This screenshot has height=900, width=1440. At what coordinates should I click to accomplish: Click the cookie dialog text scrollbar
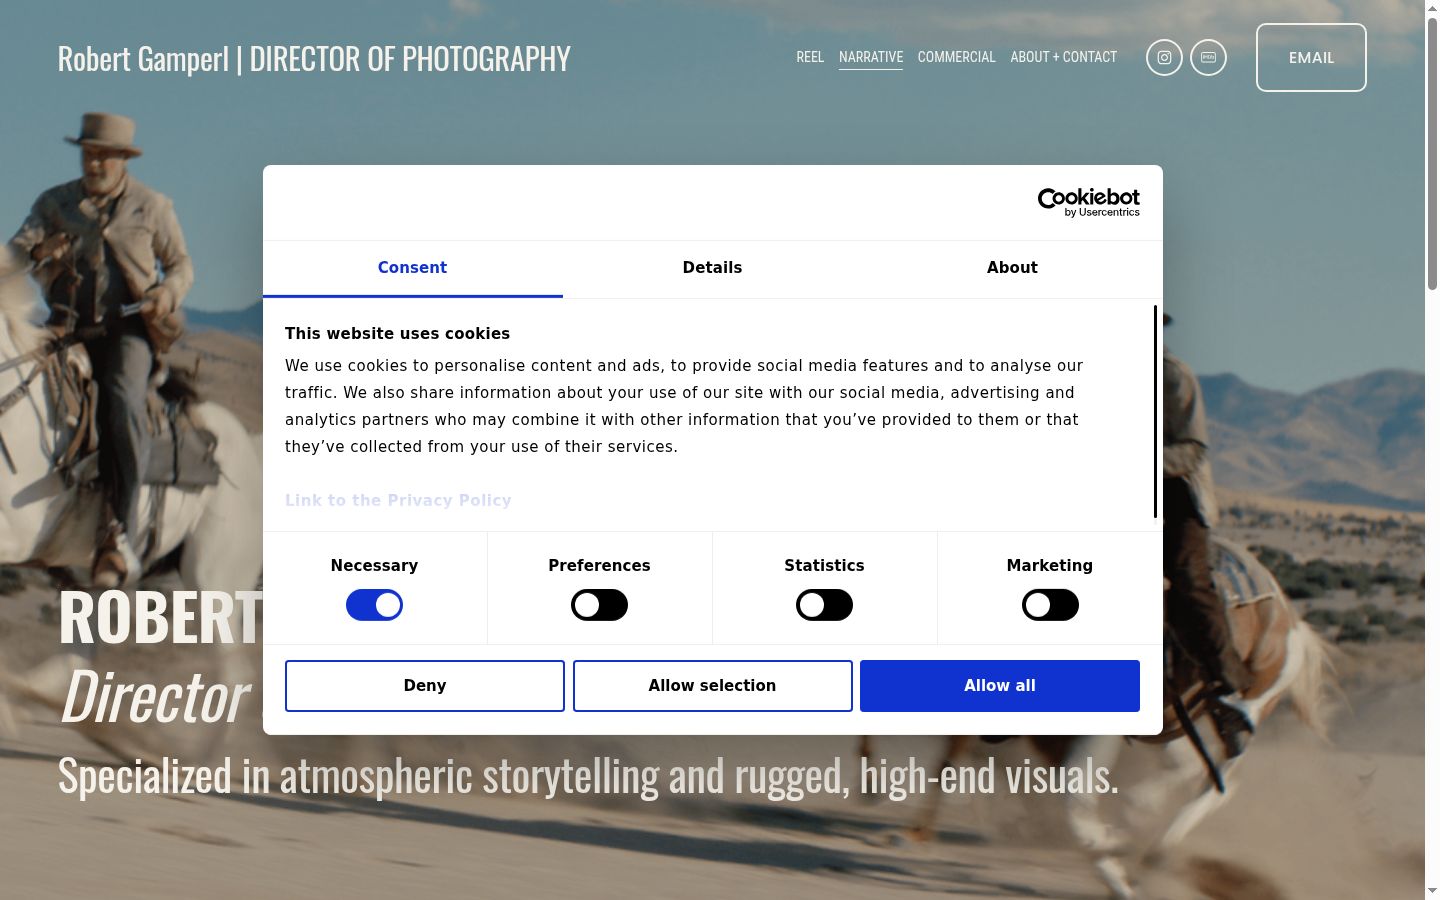tap(1155, 412)
